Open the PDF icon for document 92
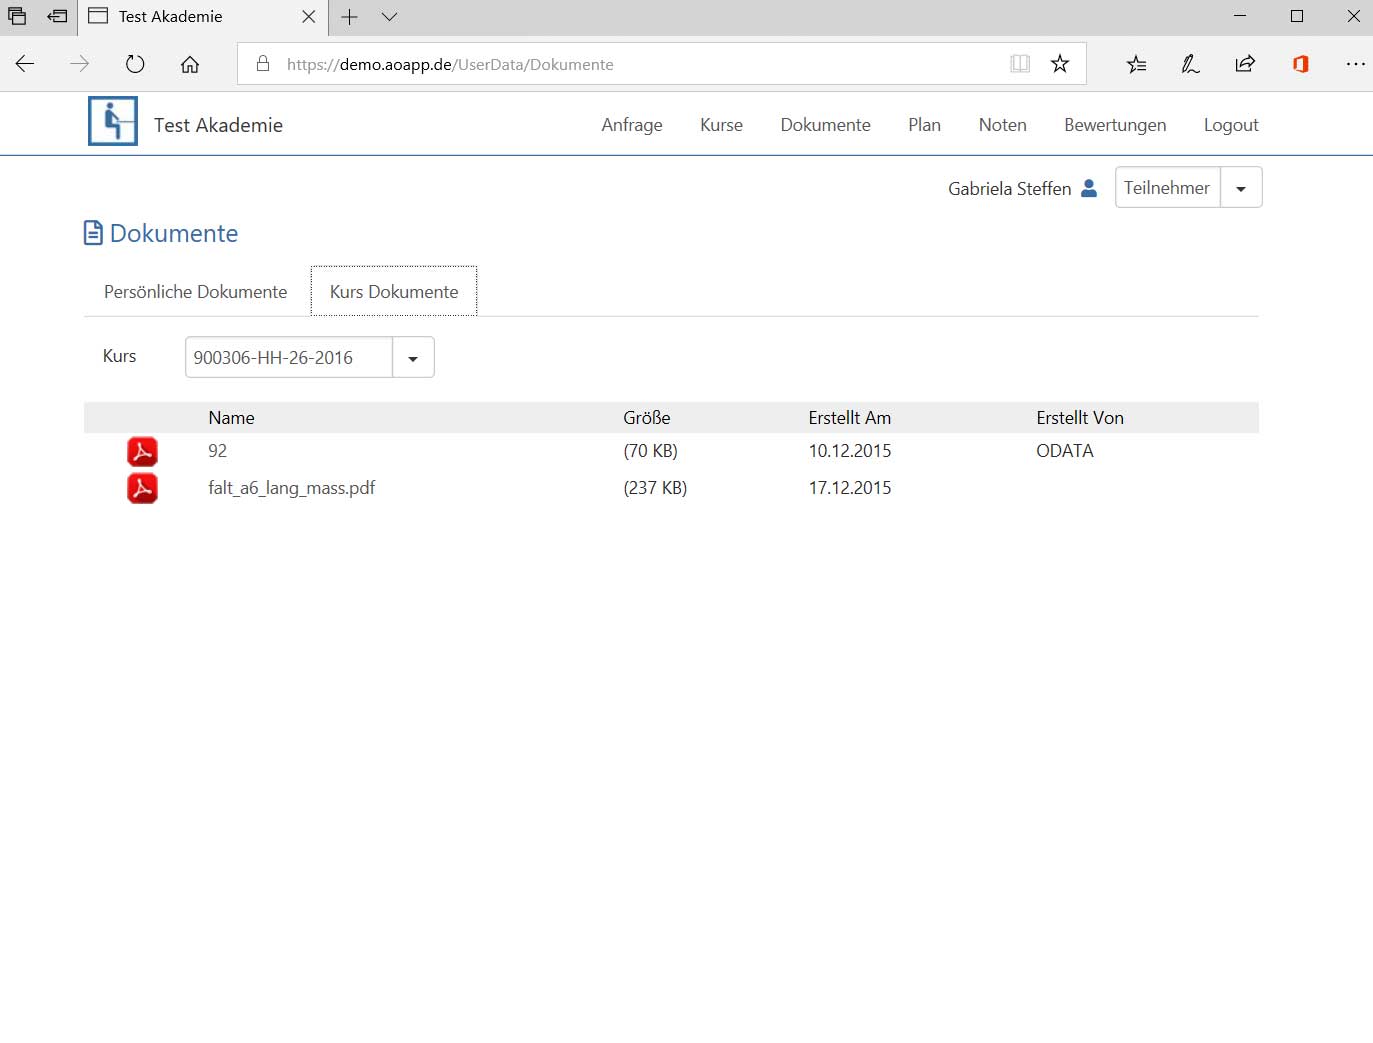 (x=142, y=452)
